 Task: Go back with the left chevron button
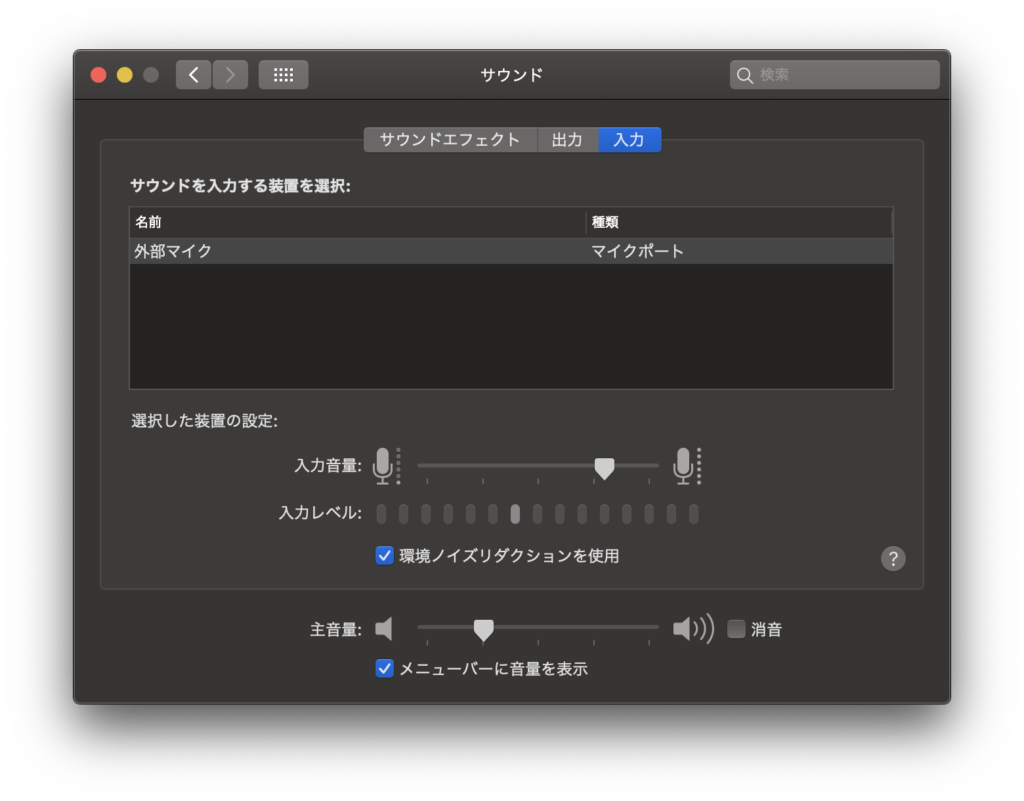193,75
